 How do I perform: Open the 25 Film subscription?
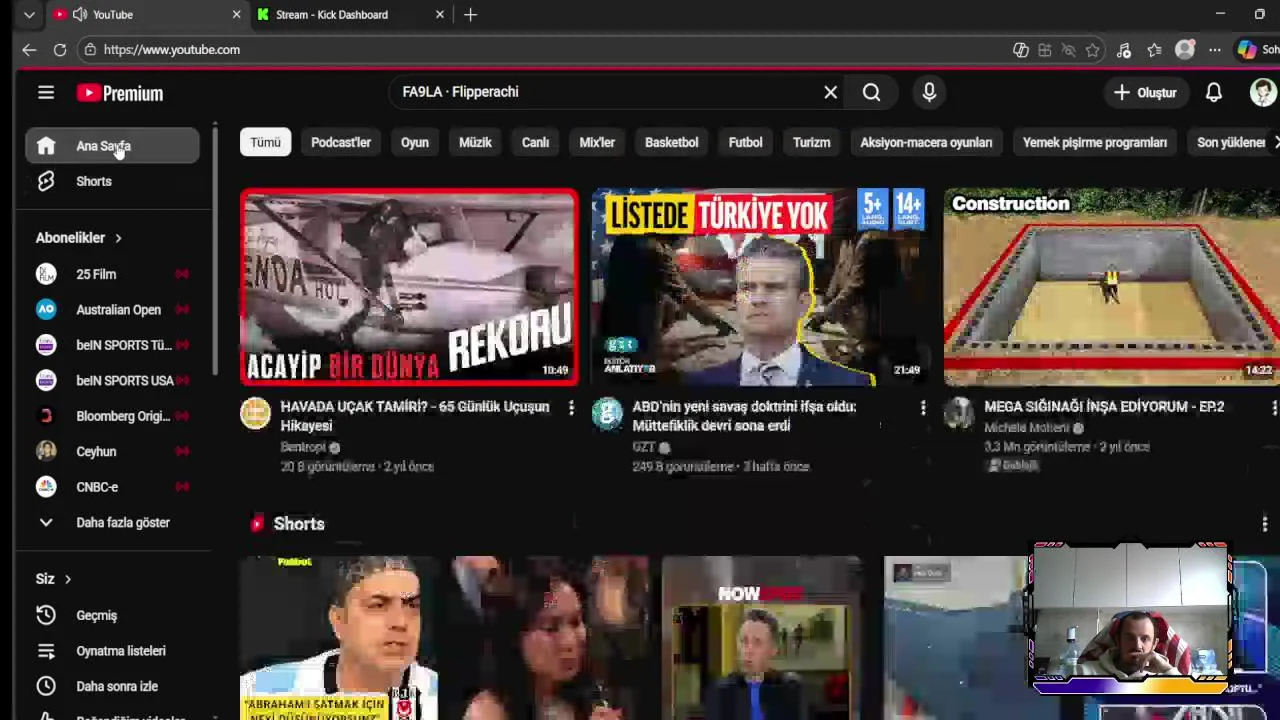click(x=112, y=274)
